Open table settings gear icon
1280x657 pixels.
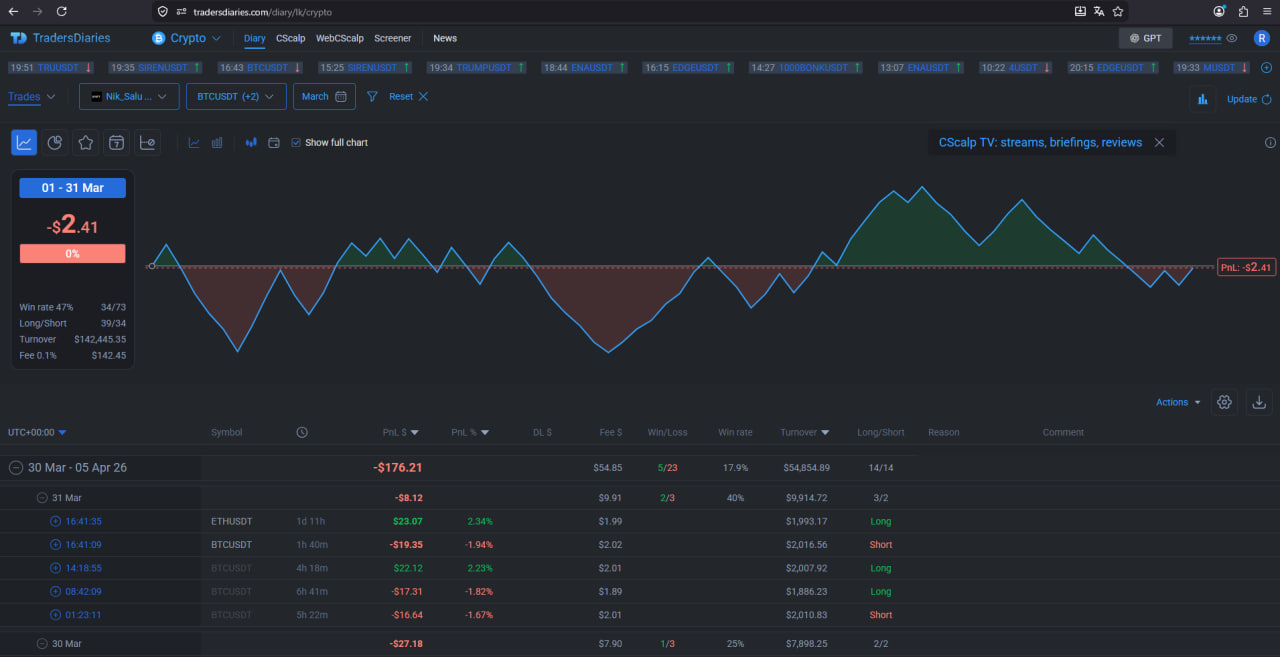coord(1224,402)
